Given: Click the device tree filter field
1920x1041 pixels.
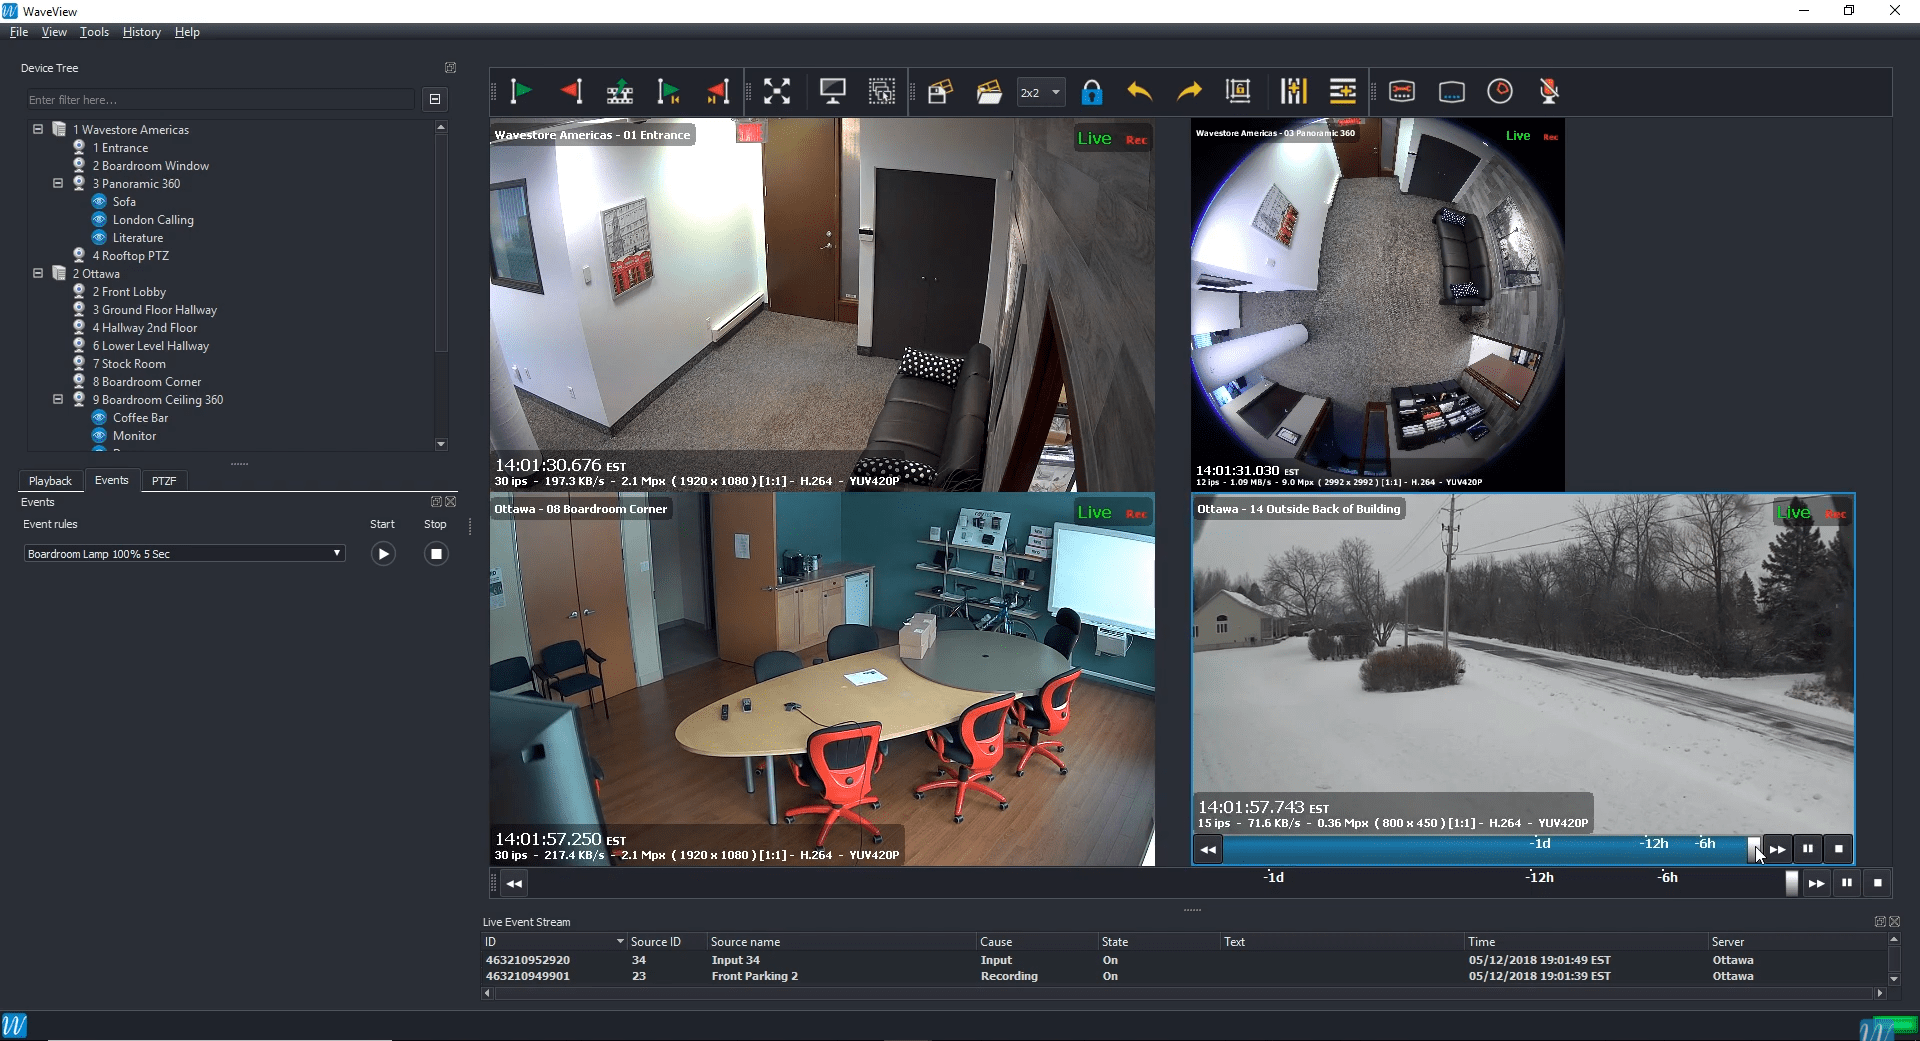Looking at the screenshot, I should coord(220,100).
